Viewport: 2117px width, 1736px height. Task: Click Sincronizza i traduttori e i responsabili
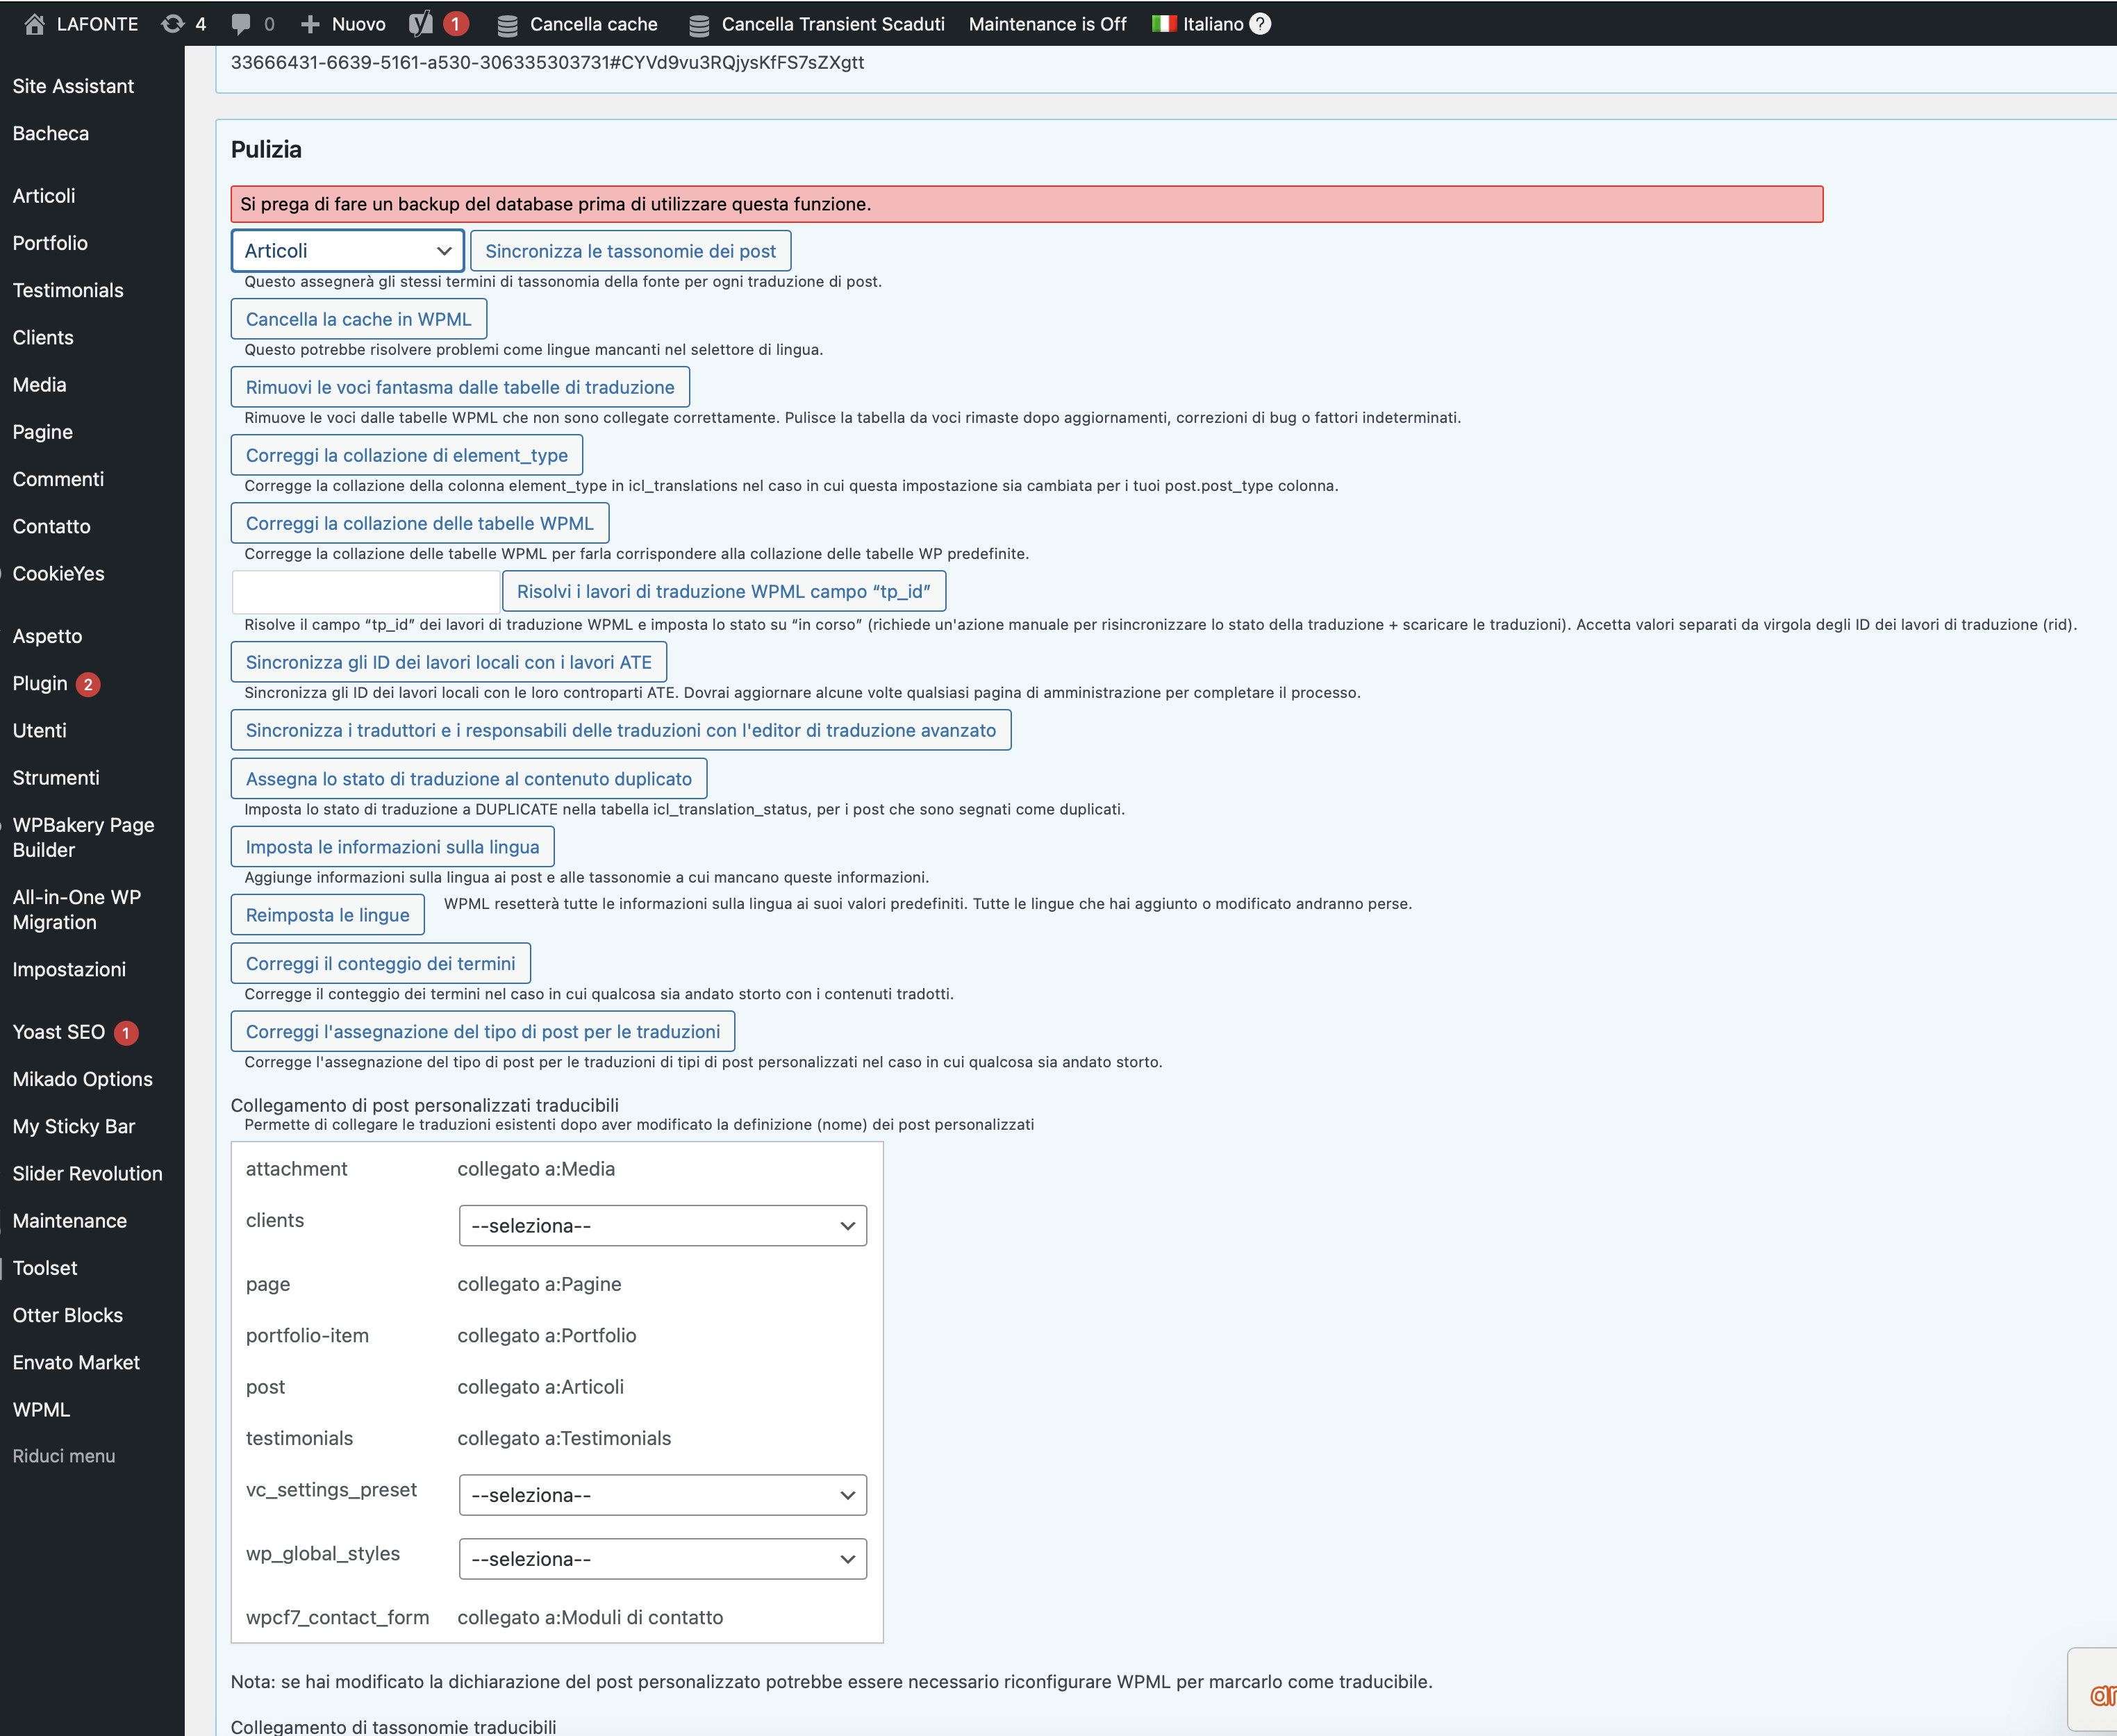(621, 730)
